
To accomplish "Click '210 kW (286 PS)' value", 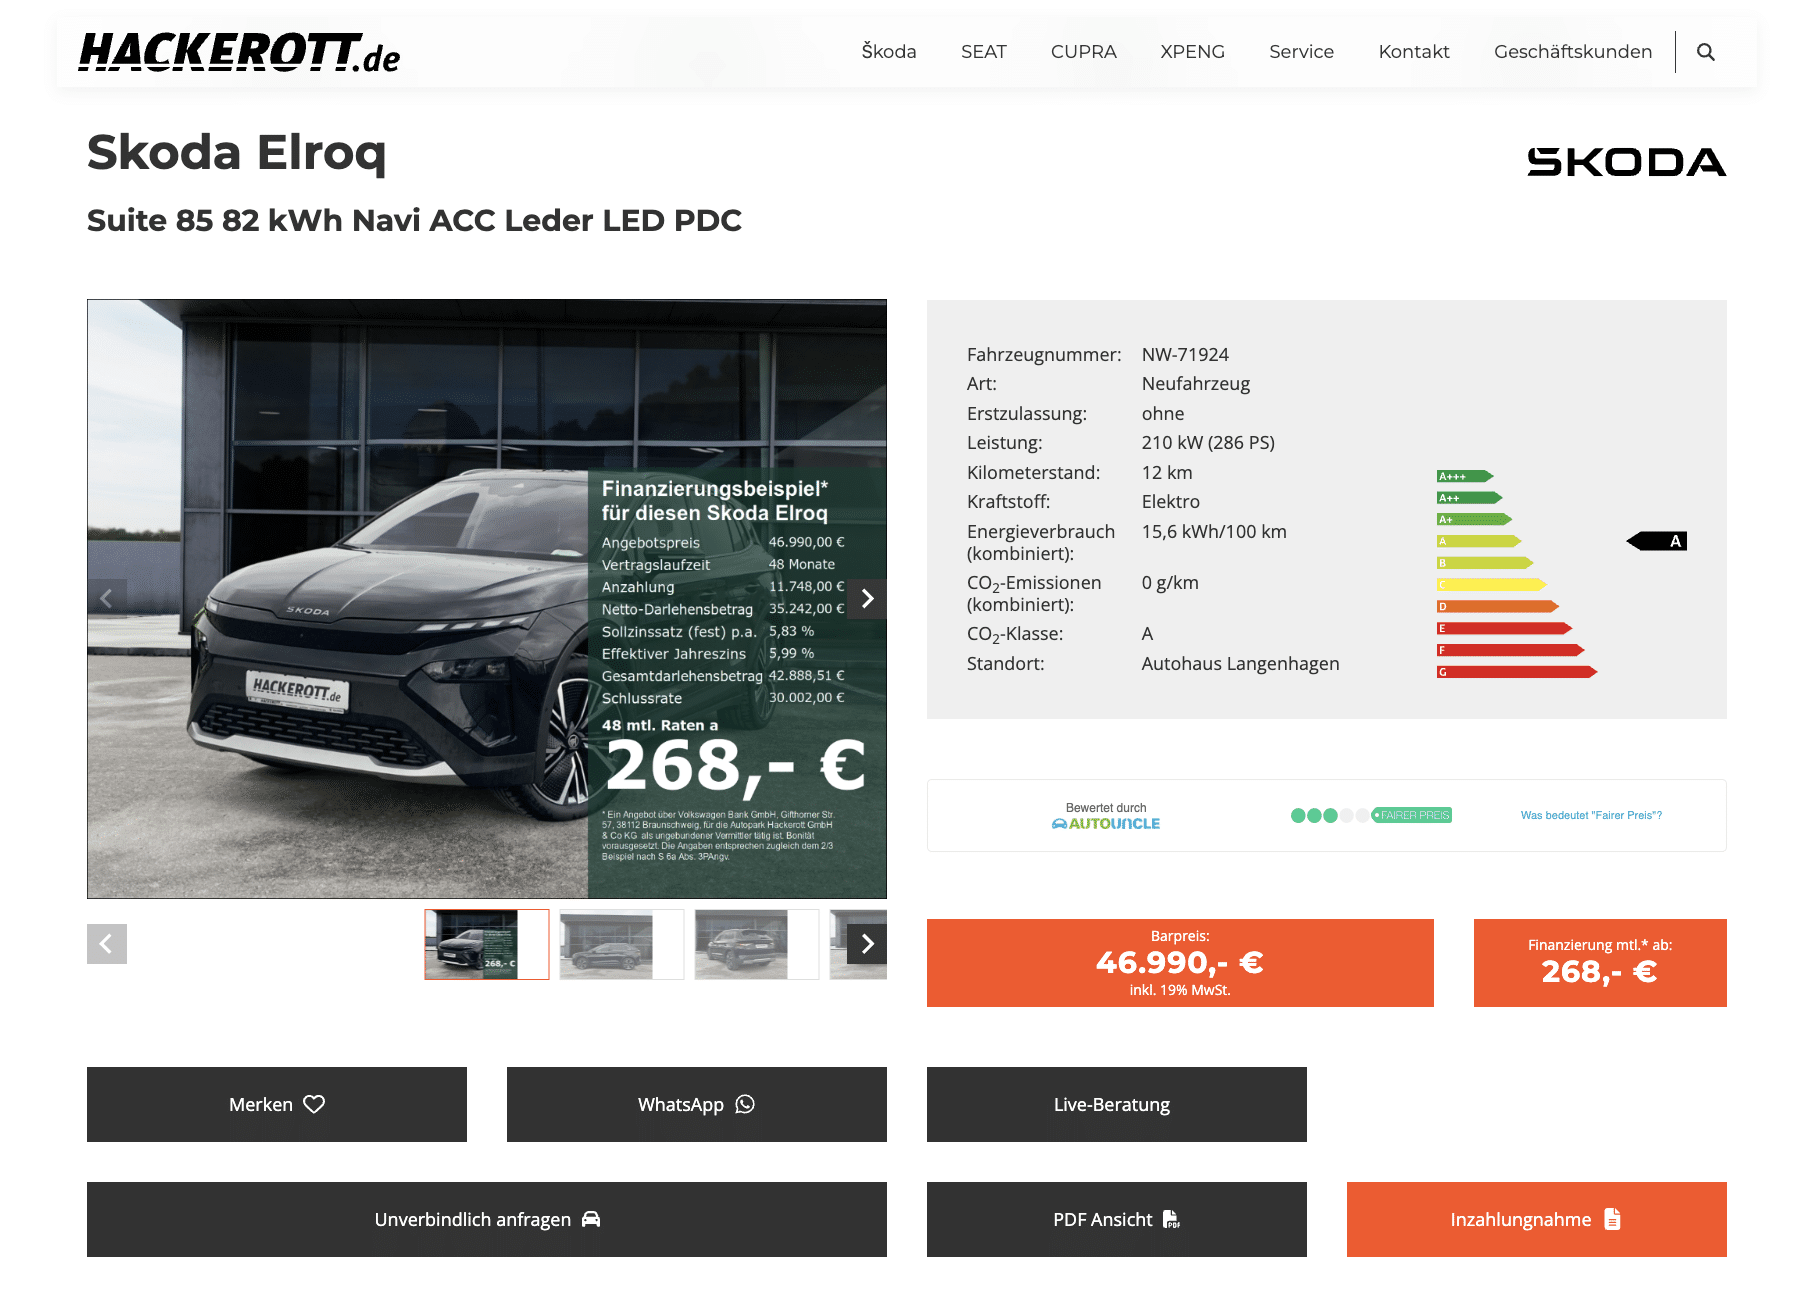I will [1208, 443].
